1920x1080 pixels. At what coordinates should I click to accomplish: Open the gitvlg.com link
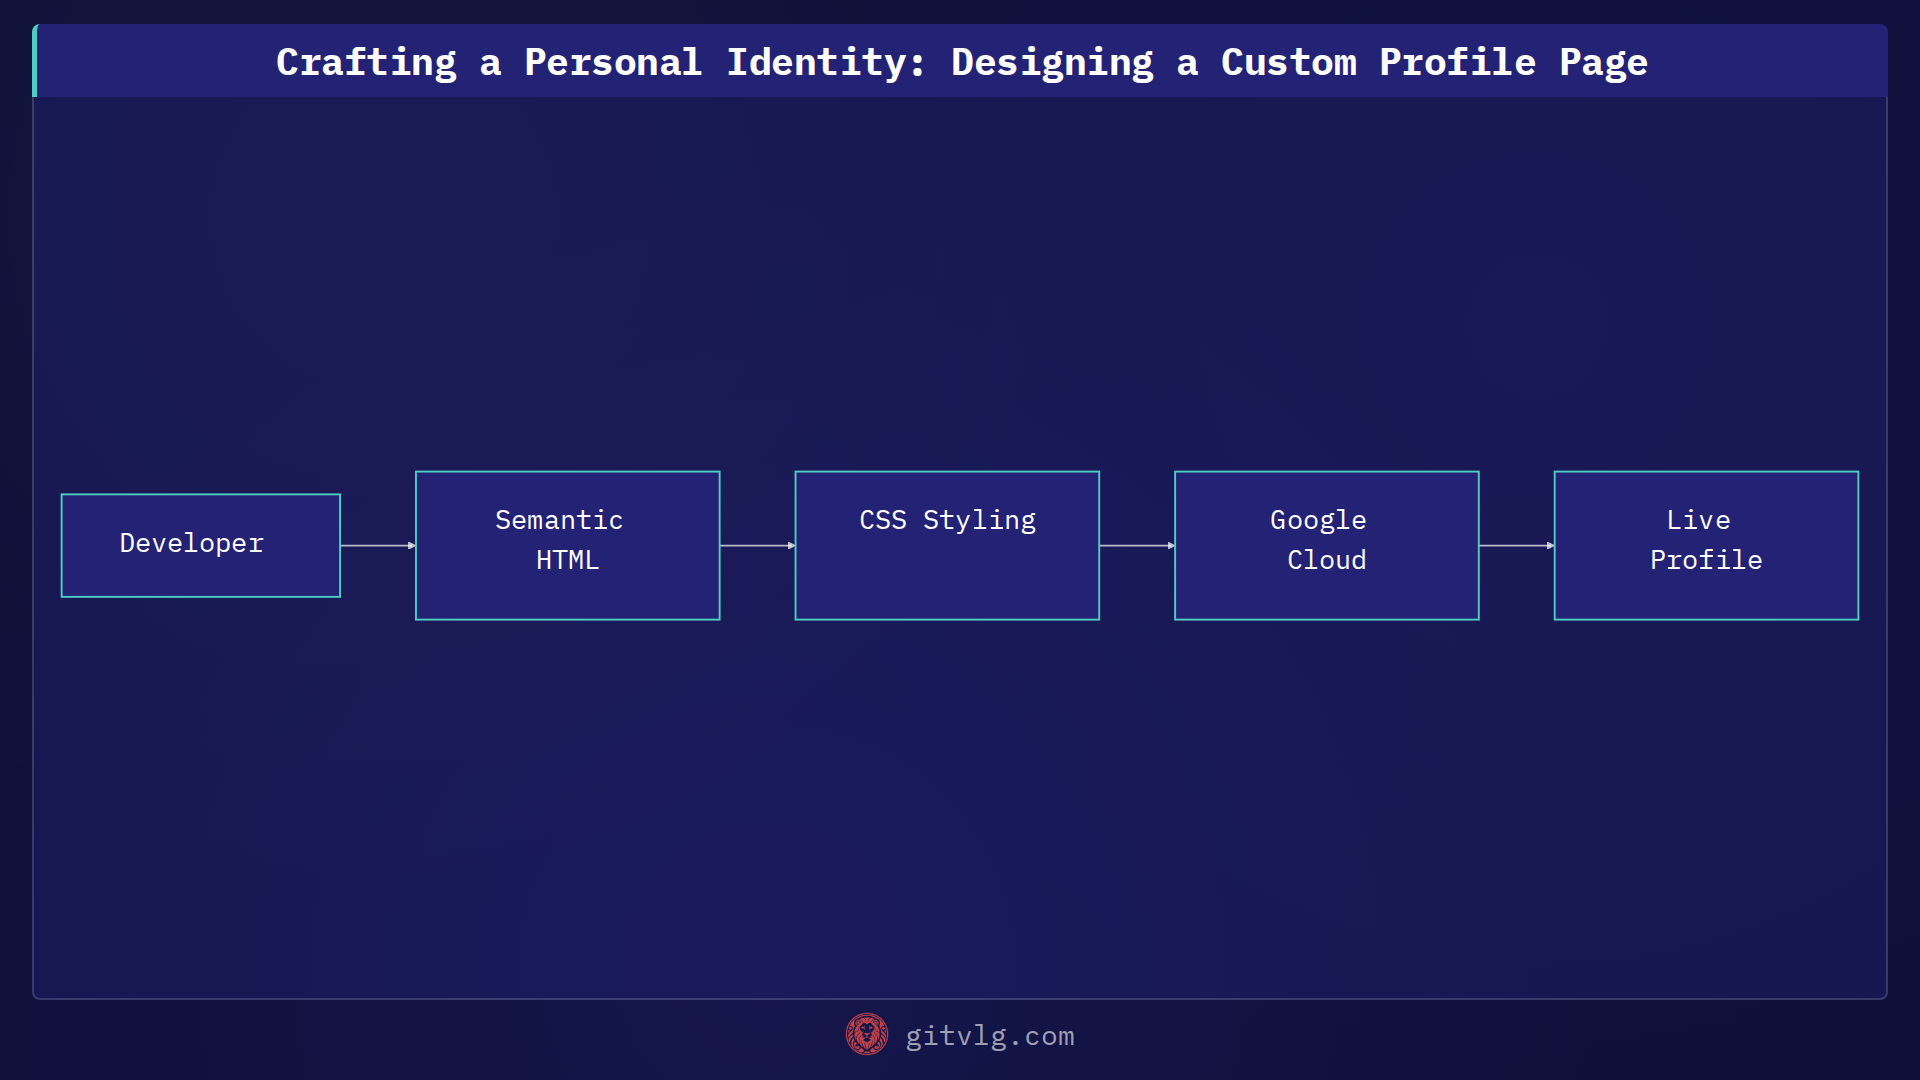pos(989,1036)
